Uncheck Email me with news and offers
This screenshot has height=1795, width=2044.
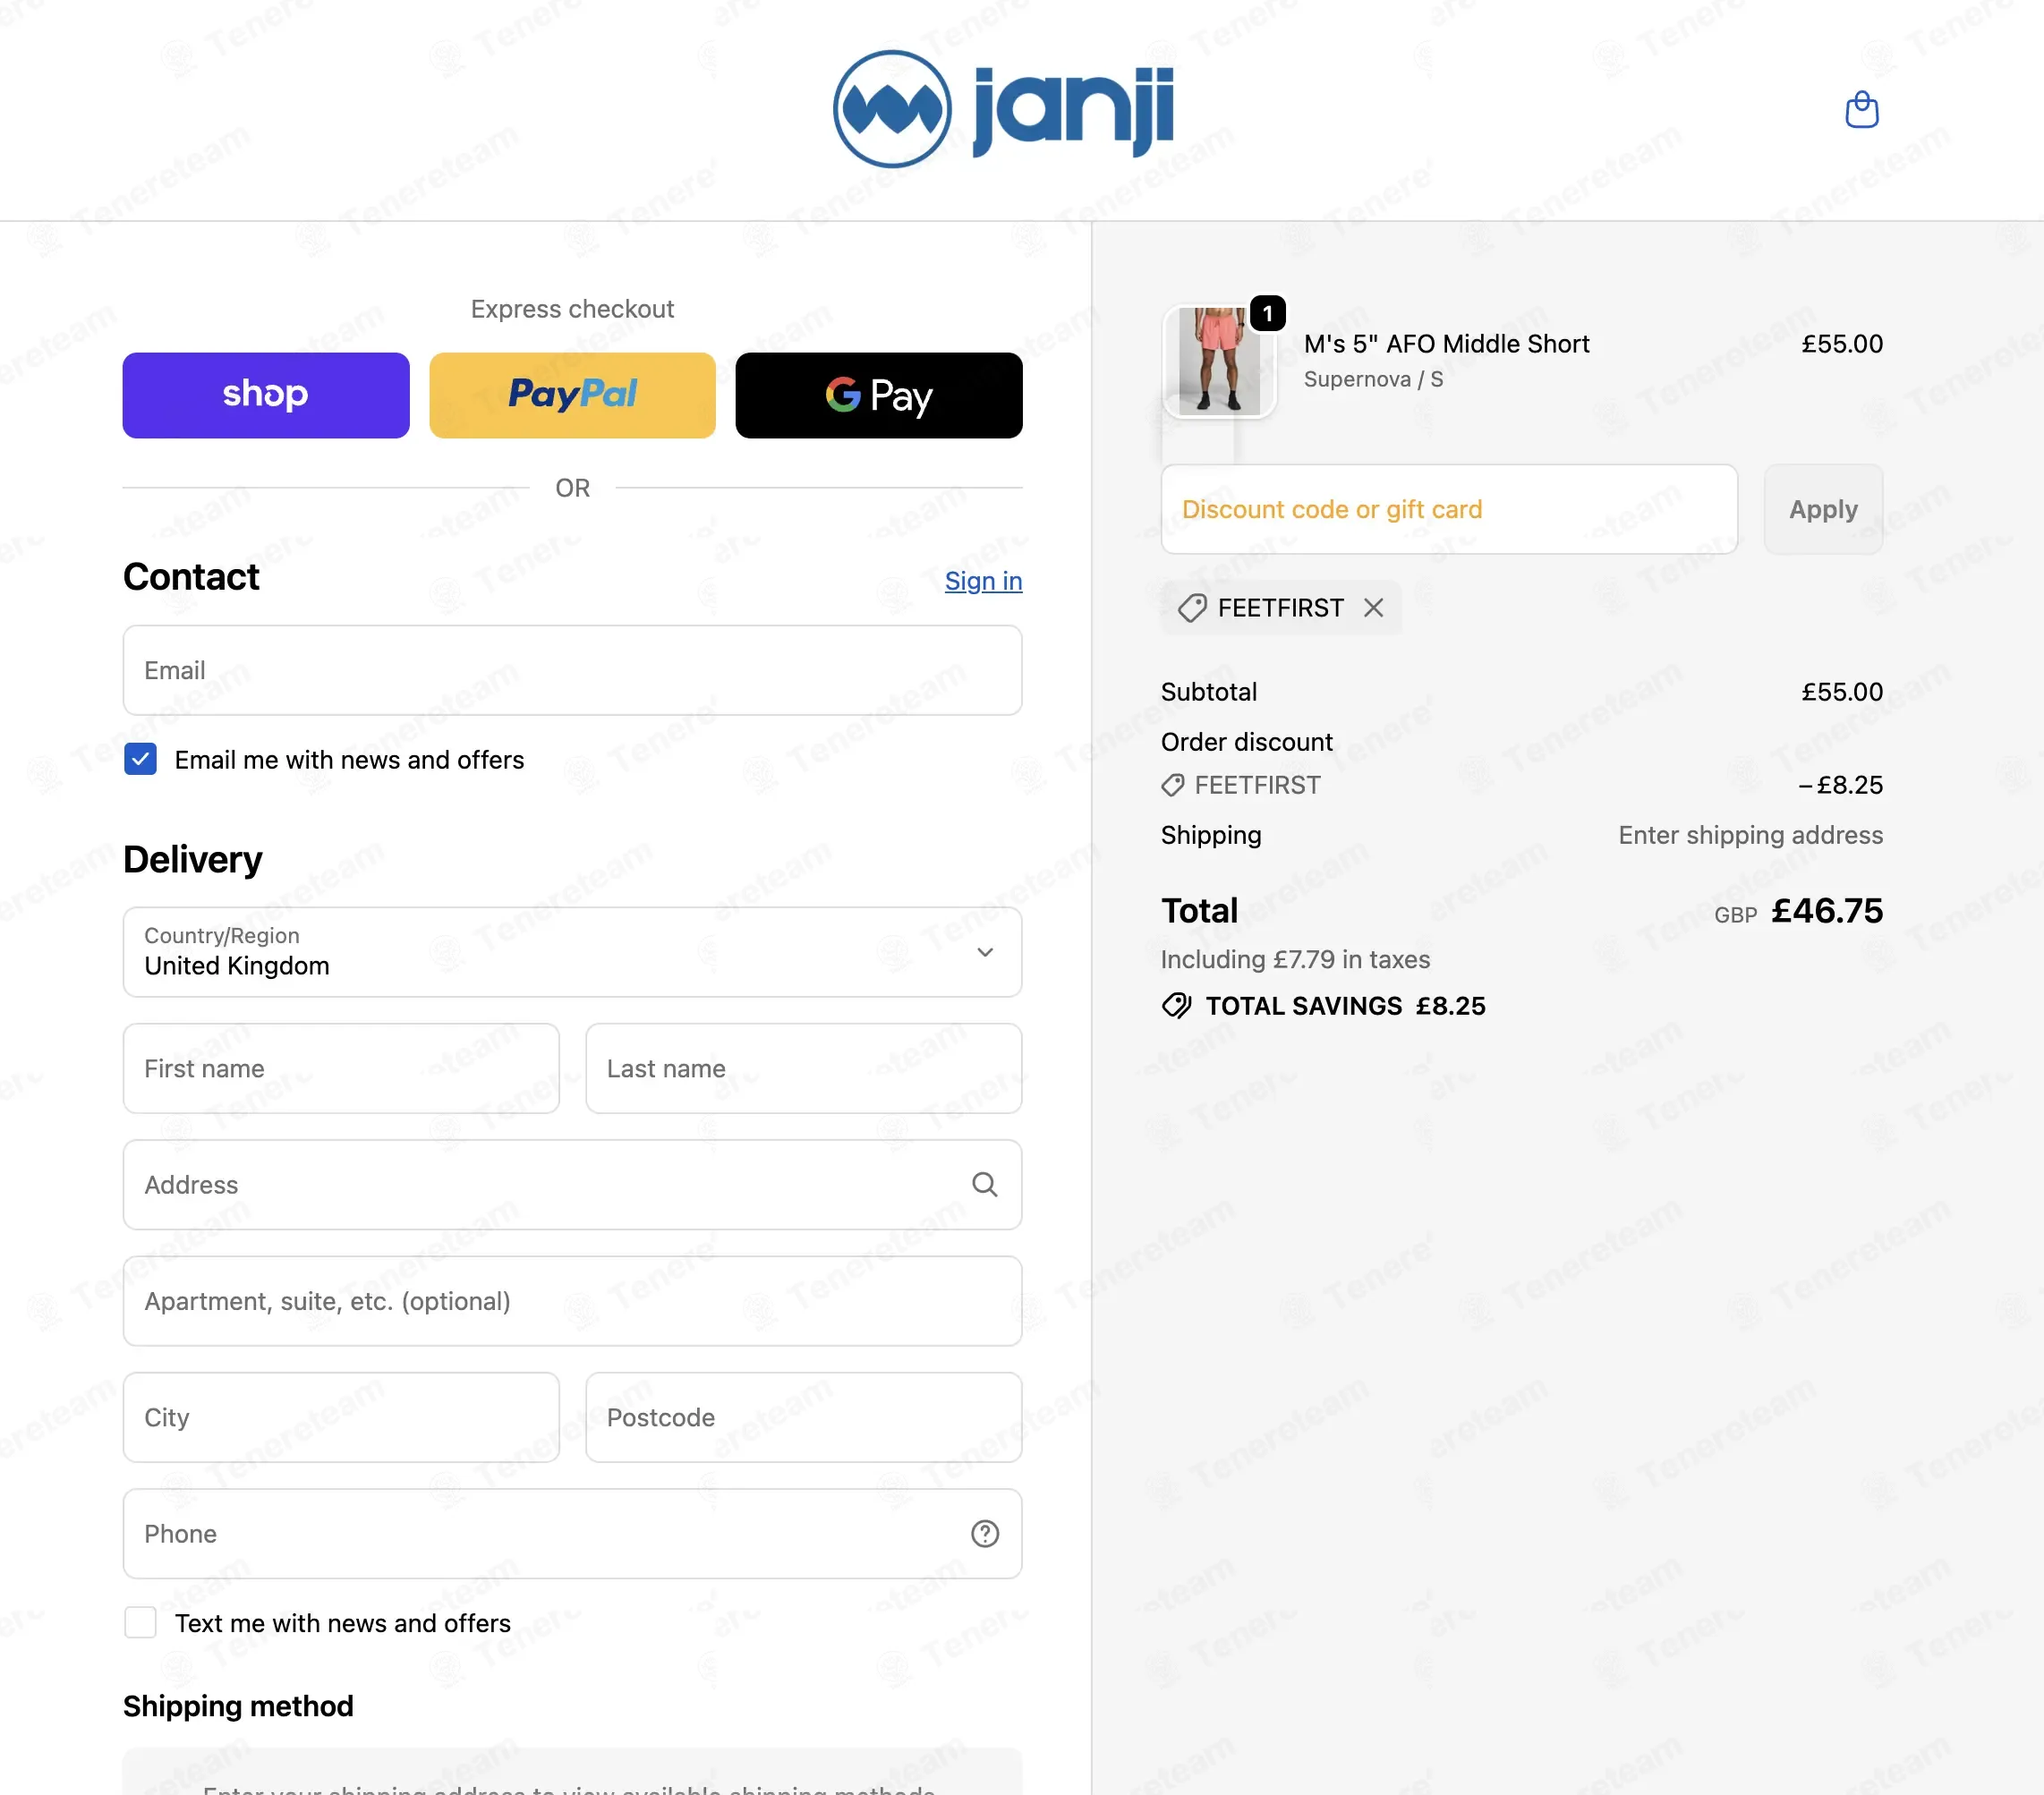tap(140, 760)
